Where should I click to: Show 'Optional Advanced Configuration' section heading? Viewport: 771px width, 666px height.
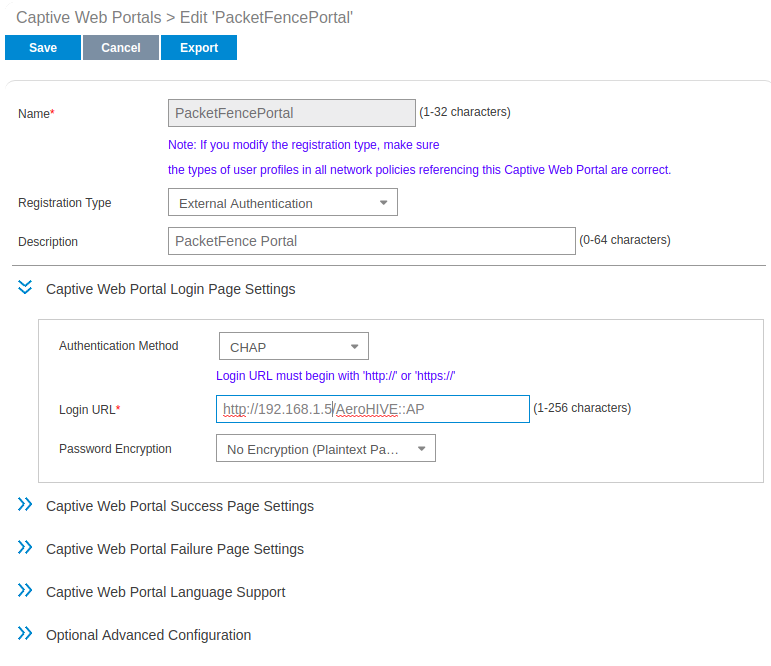pyautogui.click(x=148, y=635)
